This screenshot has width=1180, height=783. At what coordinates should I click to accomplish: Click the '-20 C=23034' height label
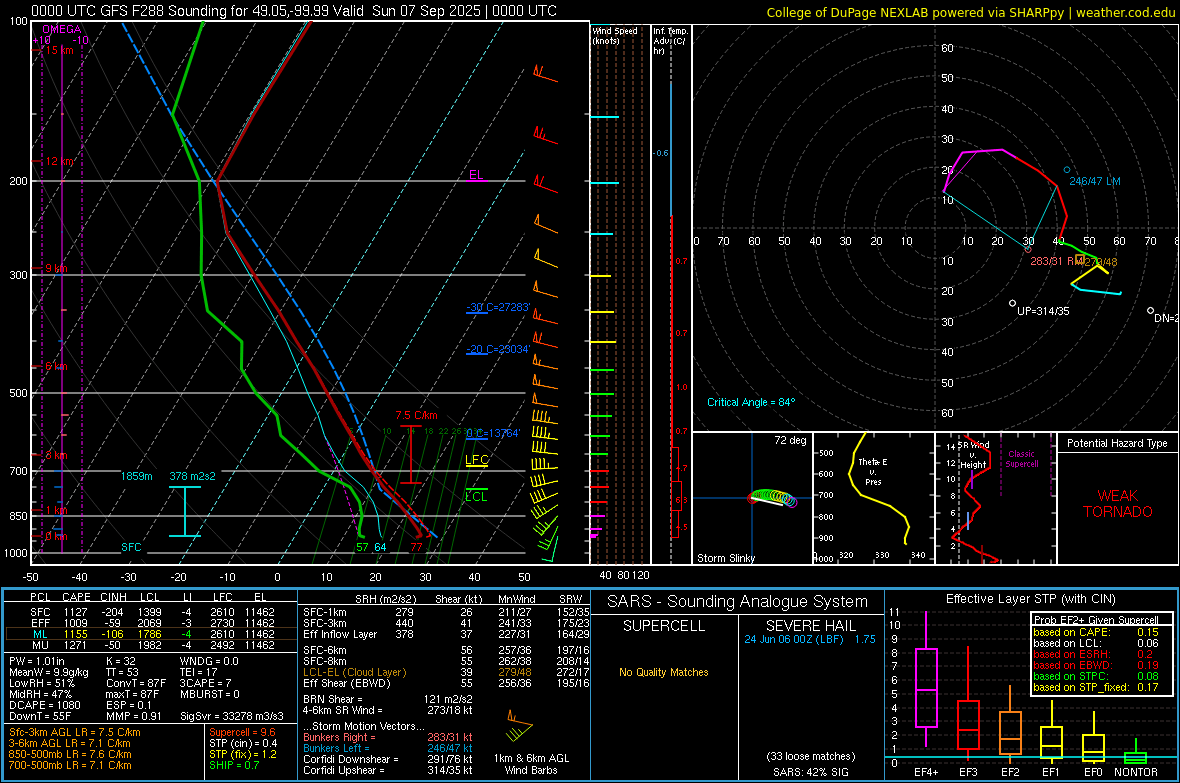click(x=498, y=349)
